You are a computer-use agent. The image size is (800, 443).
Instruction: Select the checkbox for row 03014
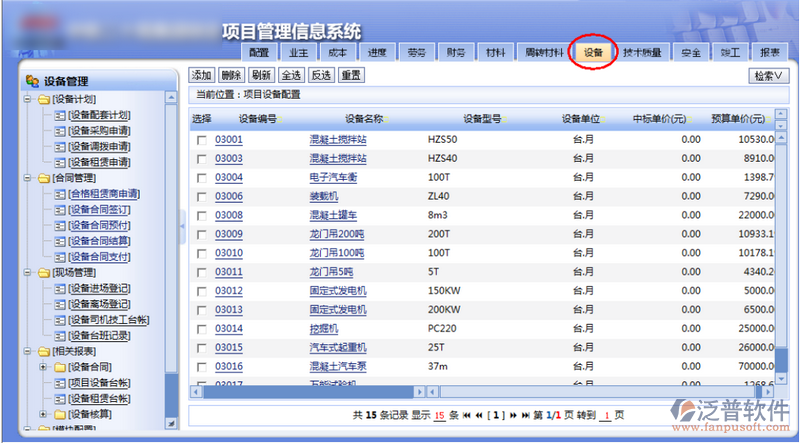(201, 328)
